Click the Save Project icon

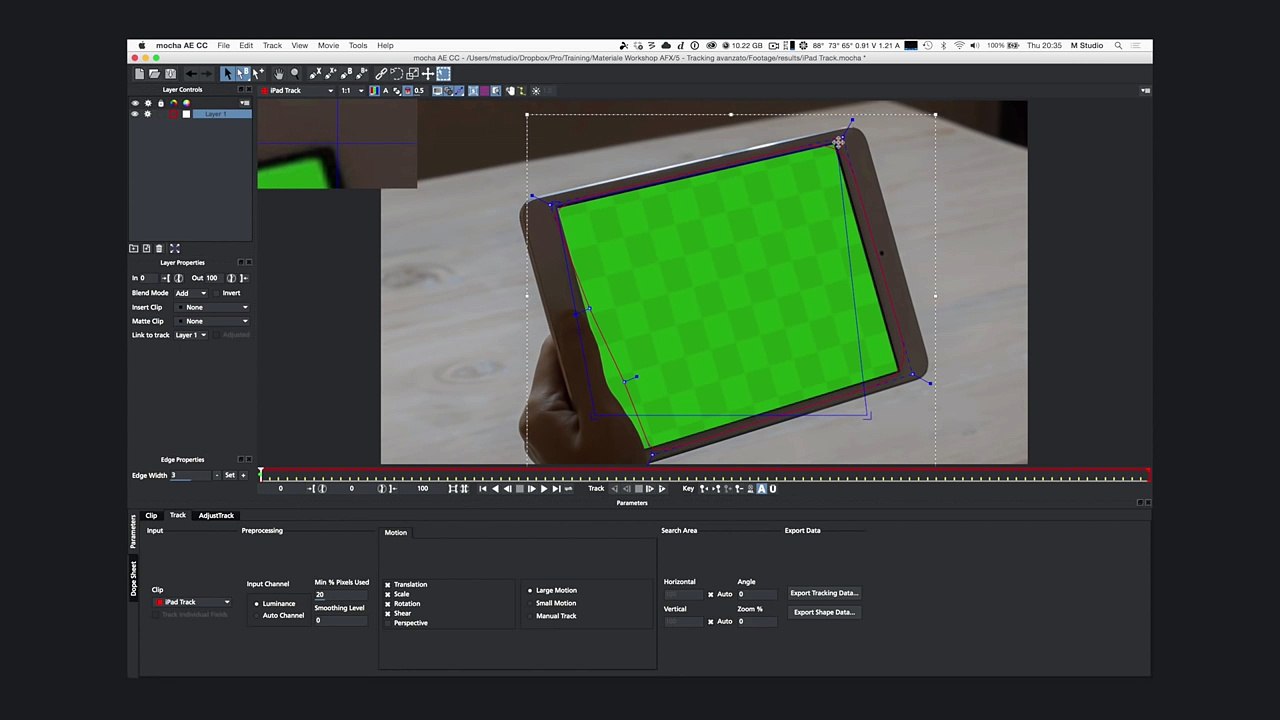tap(170, 74)
